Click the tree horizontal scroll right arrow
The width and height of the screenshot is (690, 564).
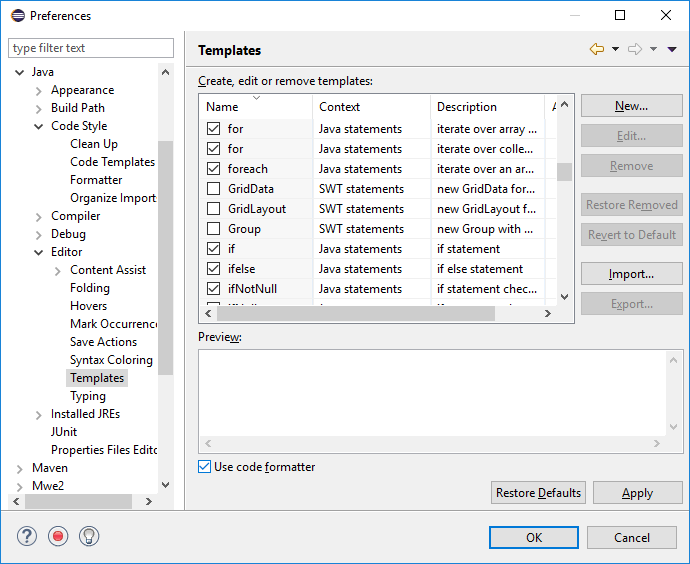click(x=149, y=501)
